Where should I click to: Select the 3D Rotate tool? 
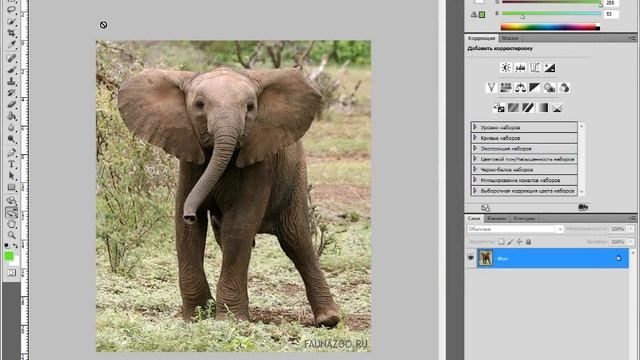pos(11,200)
